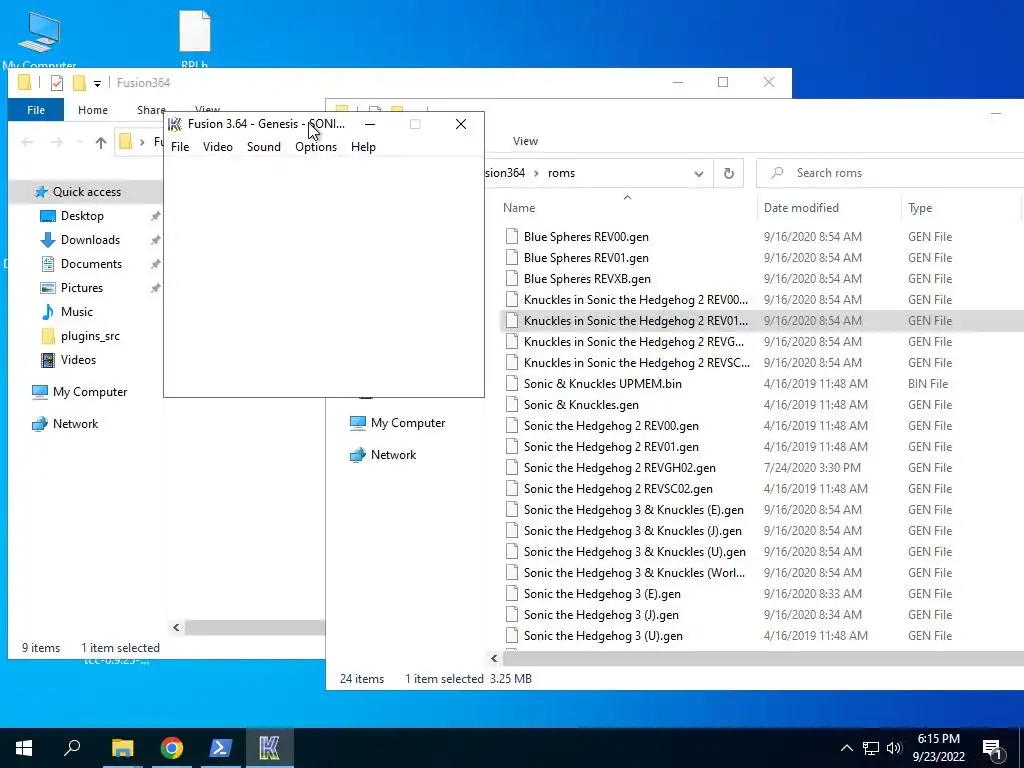Image resolution: width=1024 pixels, height=768 pixels.
Task: Select Desktop folder icon in sidebar
Action: pos(48,216)
